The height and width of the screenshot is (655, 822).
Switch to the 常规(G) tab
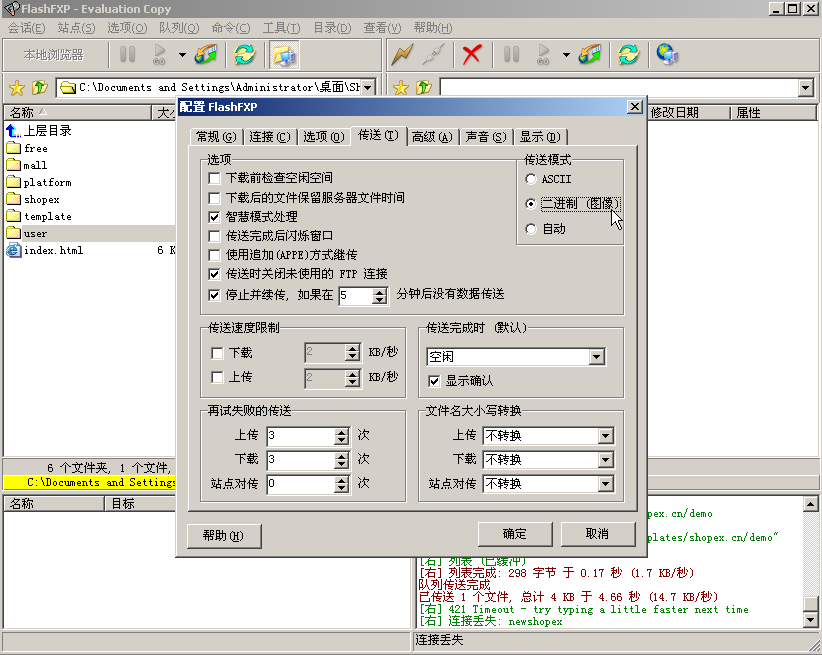coord(215,137)
